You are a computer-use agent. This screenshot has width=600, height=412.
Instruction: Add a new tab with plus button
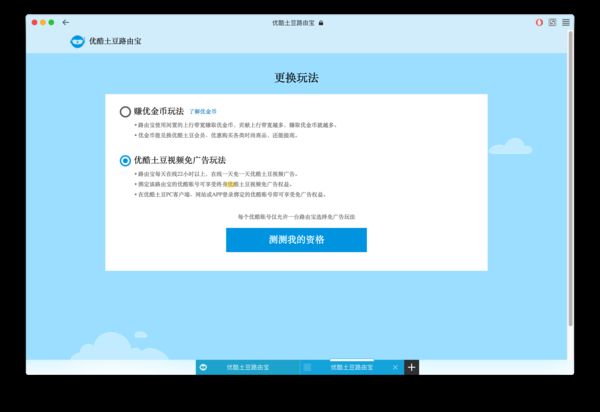click(411, 367)
